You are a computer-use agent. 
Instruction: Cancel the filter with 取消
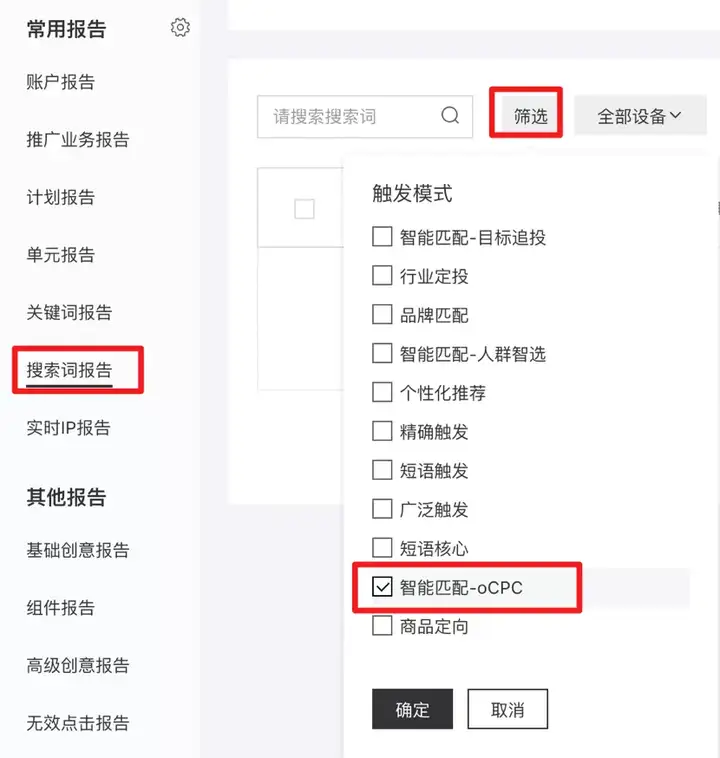[508, 709]
